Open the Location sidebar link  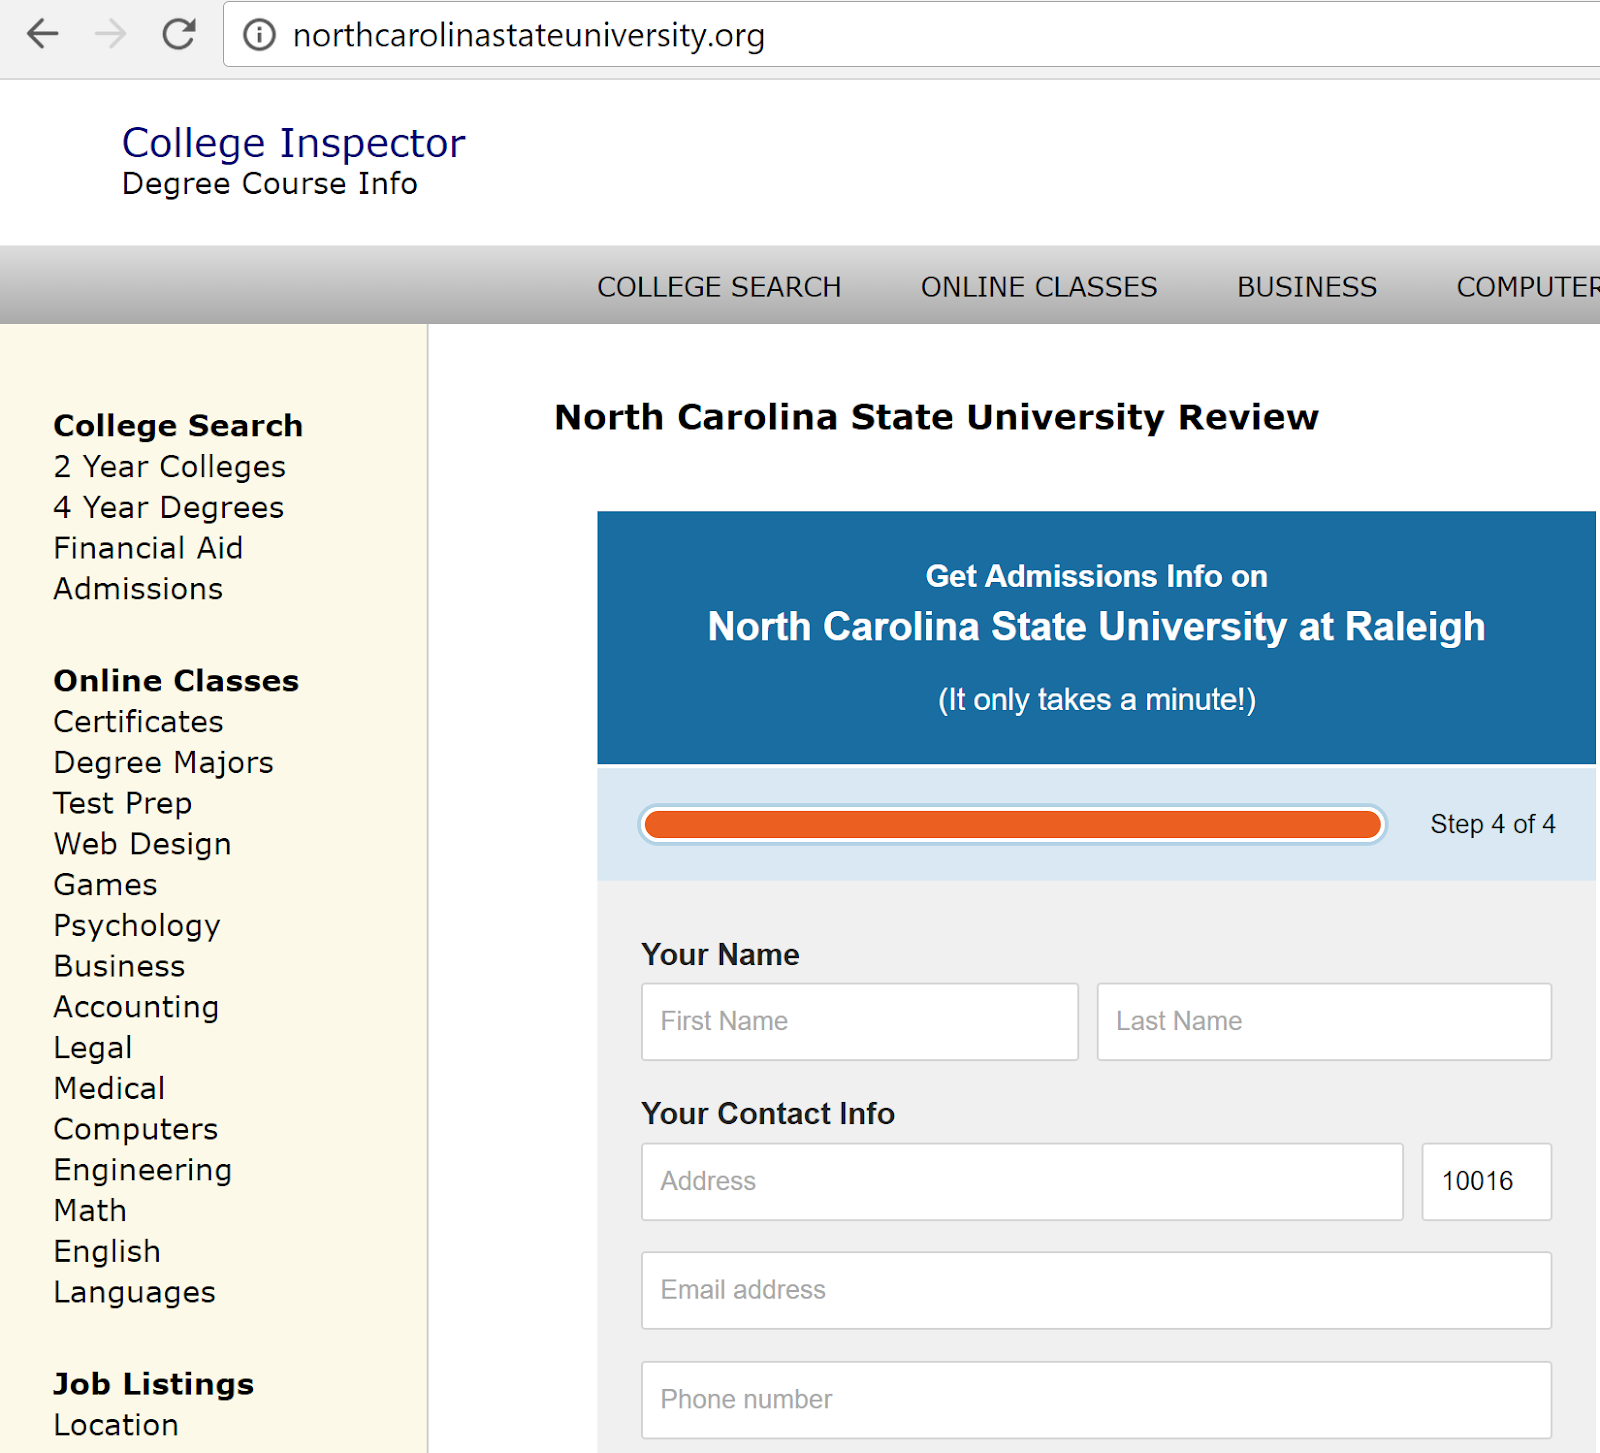click(116, 1425)
